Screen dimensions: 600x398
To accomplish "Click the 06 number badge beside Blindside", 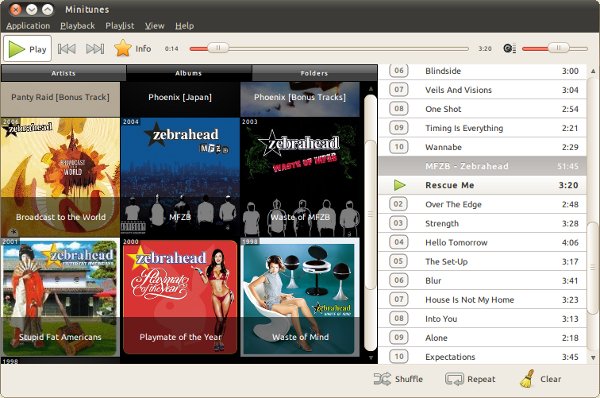I will pos(399,71).
